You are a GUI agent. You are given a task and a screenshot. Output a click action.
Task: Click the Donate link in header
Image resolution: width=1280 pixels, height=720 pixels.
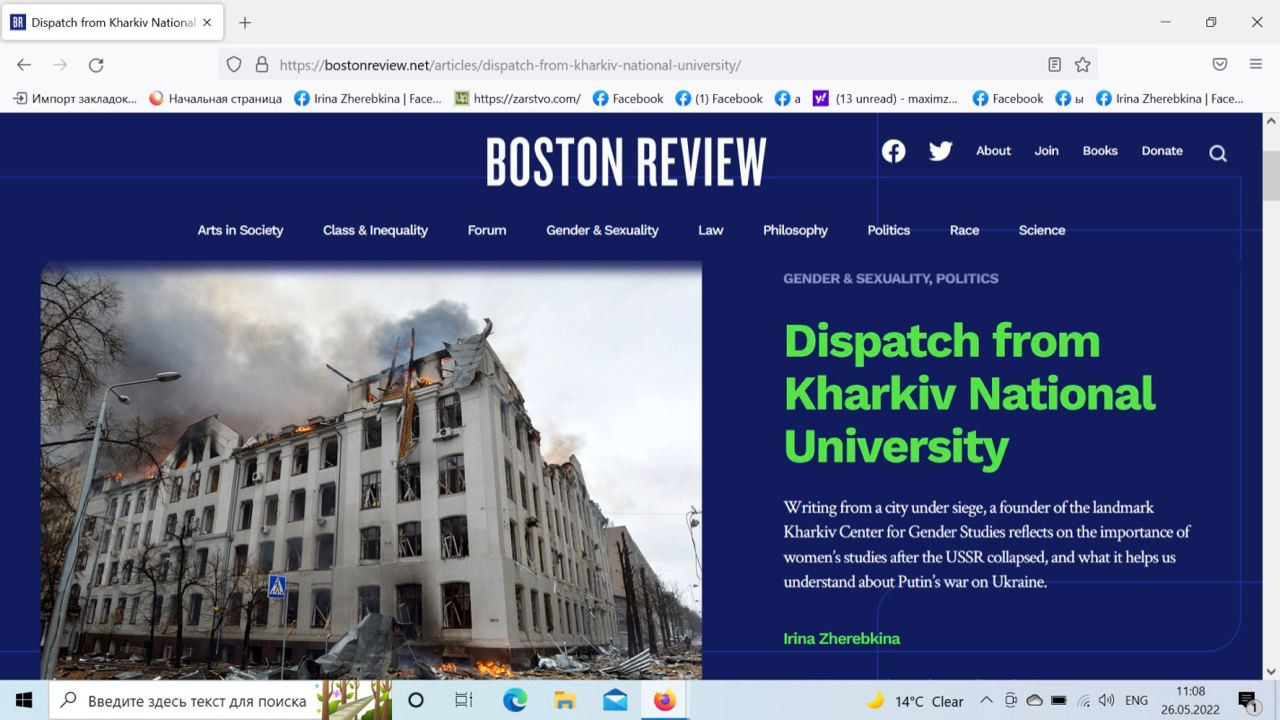(1162, 151)
